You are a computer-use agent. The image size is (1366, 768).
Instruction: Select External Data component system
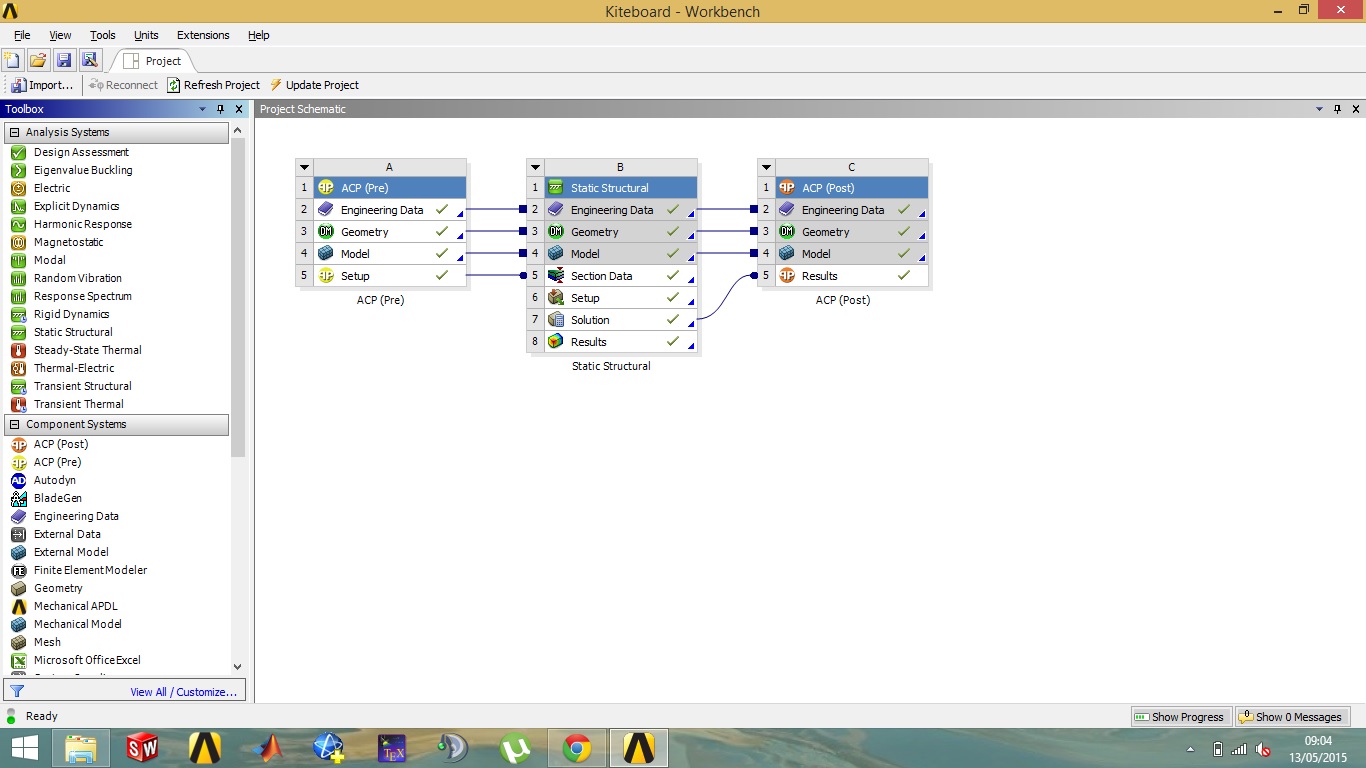pos(67,534)
